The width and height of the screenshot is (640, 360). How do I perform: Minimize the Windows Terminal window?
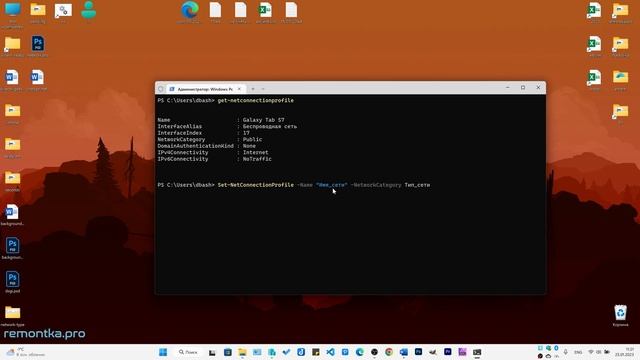[507, 87]
